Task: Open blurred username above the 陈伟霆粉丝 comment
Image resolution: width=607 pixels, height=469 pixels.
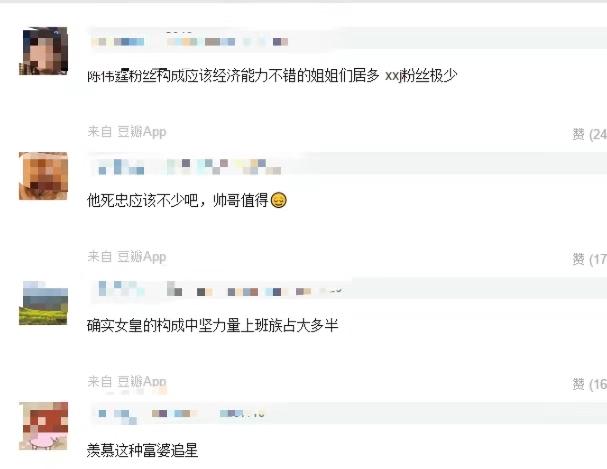Action: [118, 41]
